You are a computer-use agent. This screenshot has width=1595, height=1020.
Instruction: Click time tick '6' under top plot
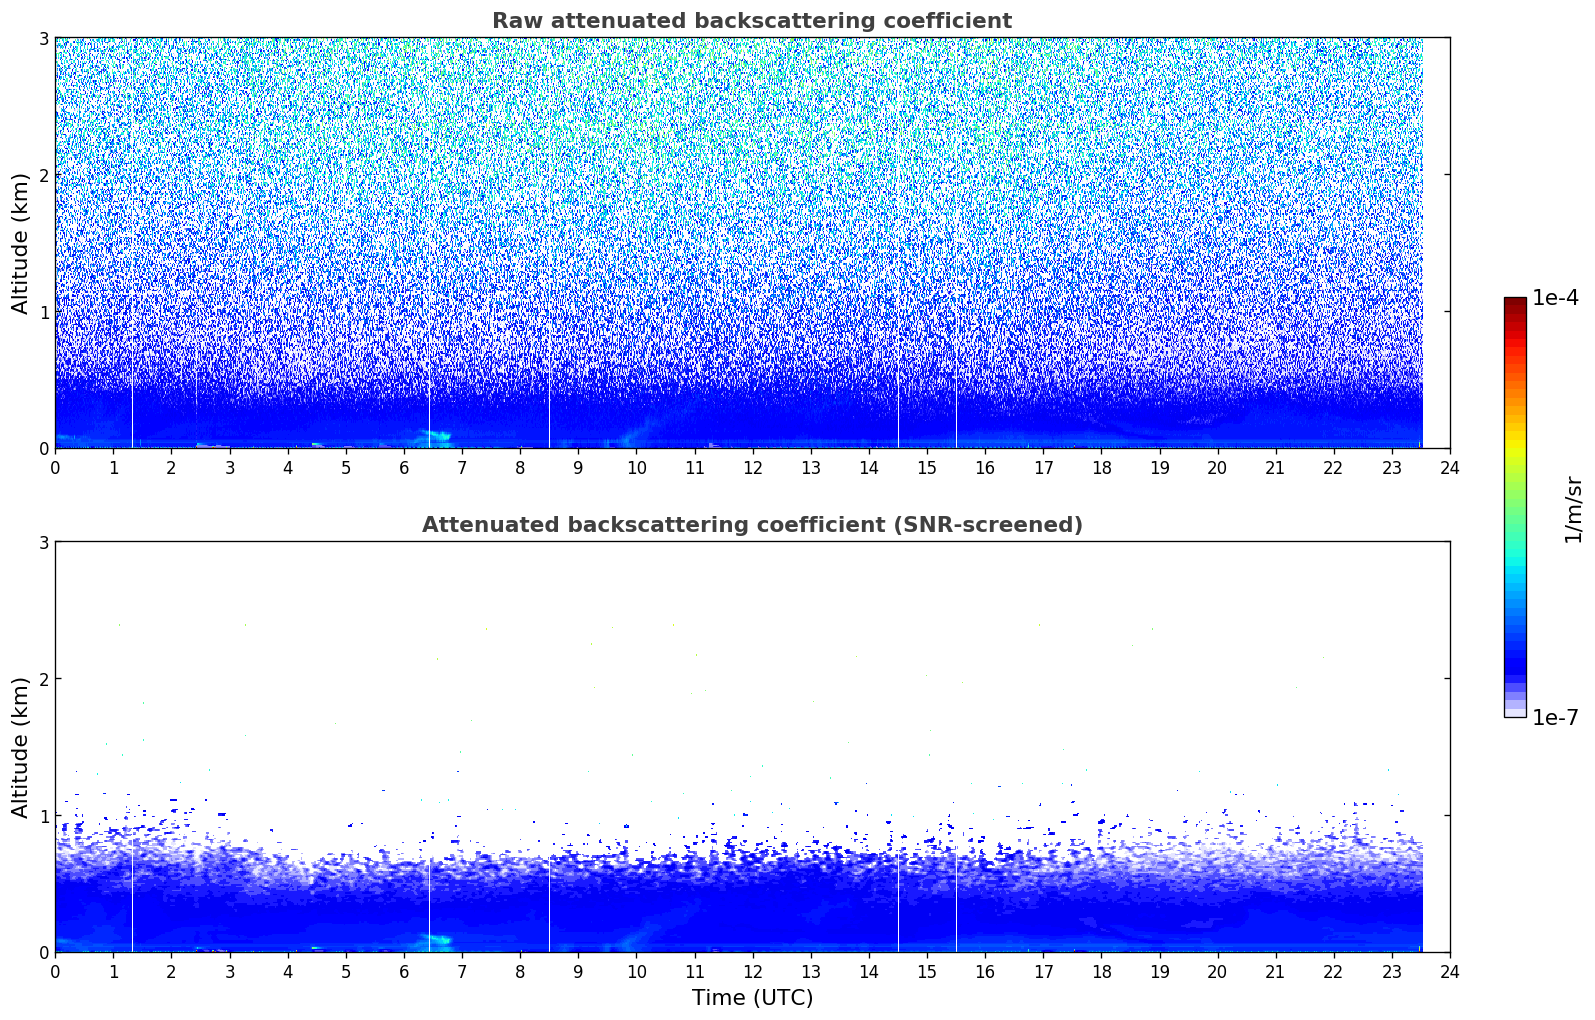coord(404,467)
